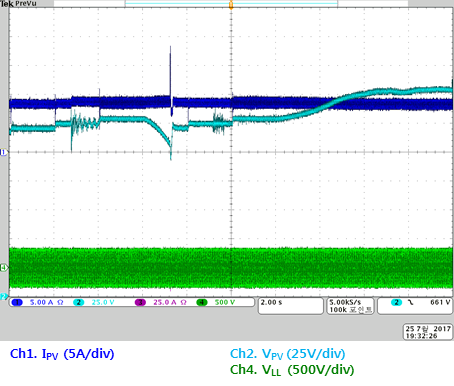Click the date and time stamp box

tap(428, 332)
